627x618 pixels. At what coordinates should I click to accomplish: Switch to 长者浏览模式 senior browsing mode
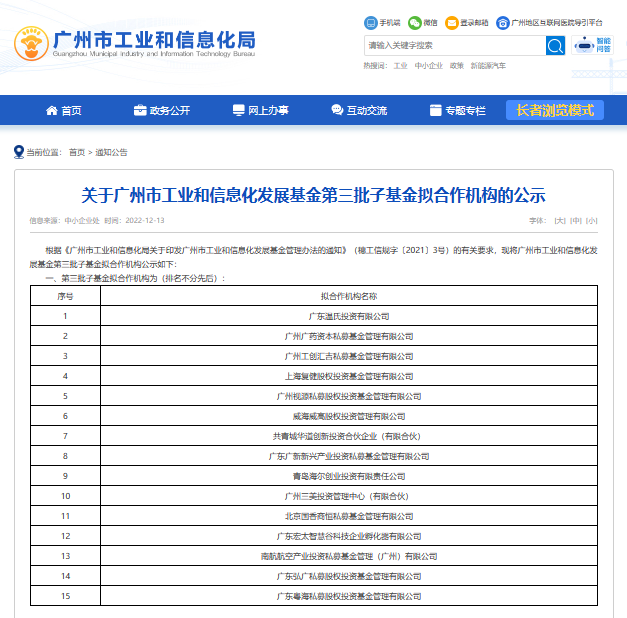555,110
